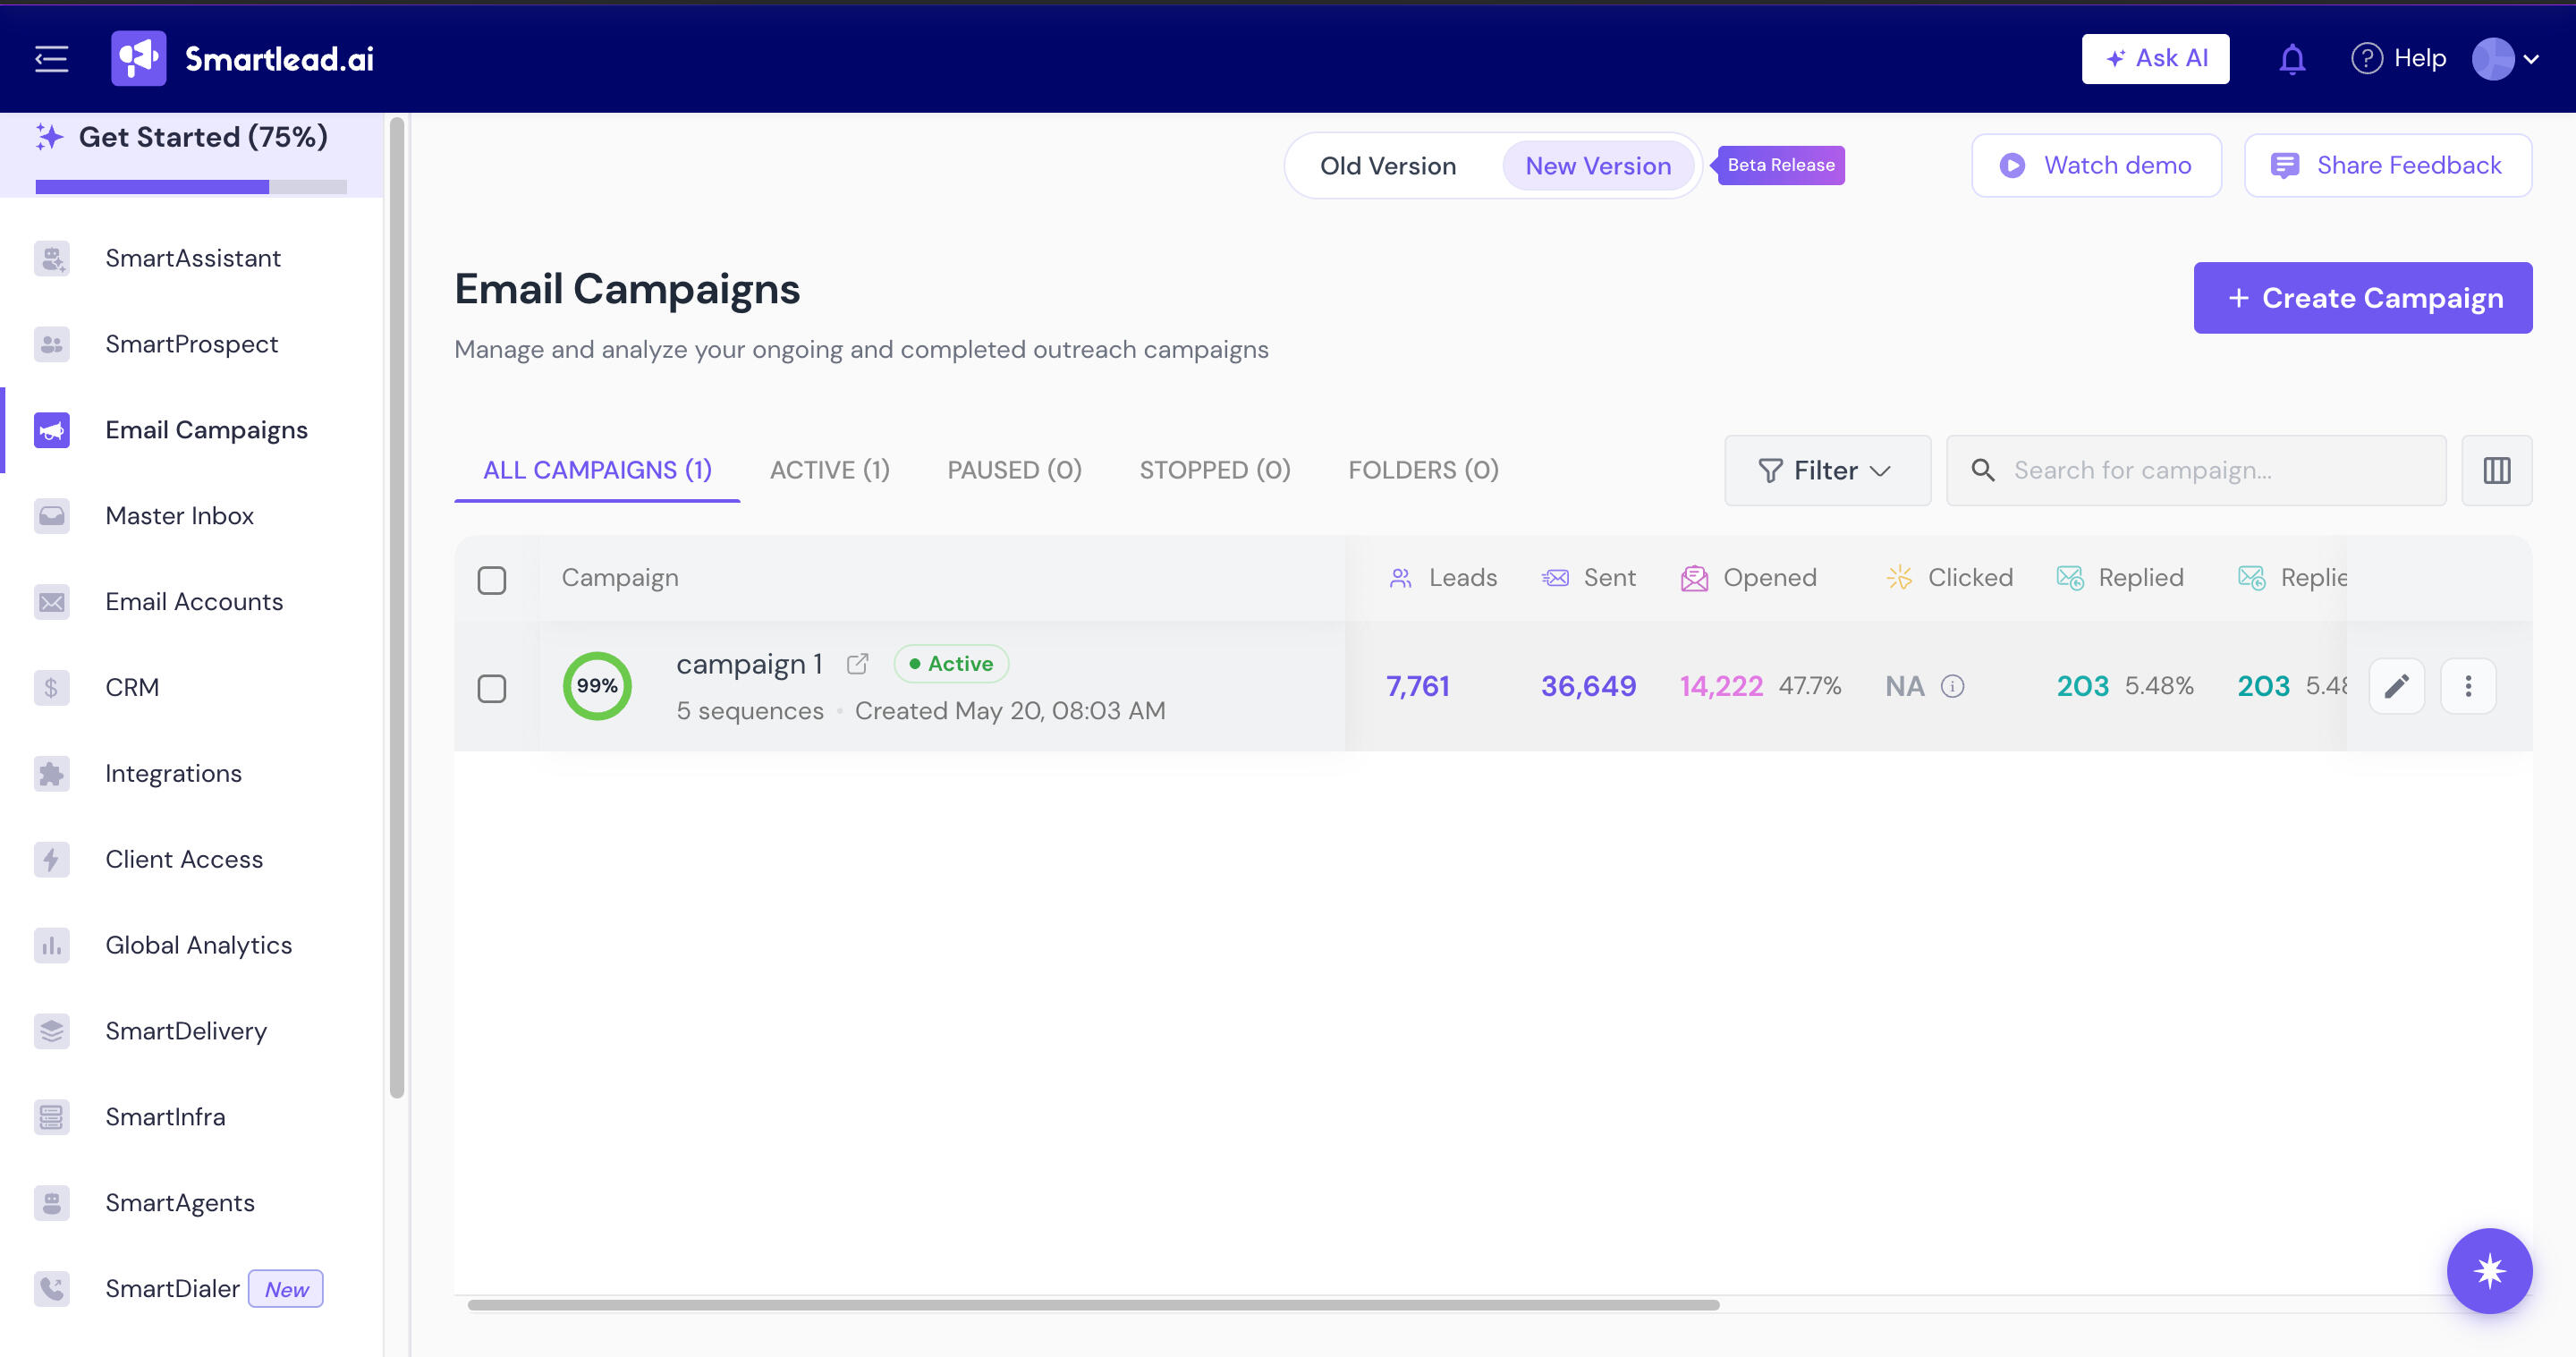Select all campaigns using the header checkbox

click(491, 579)
